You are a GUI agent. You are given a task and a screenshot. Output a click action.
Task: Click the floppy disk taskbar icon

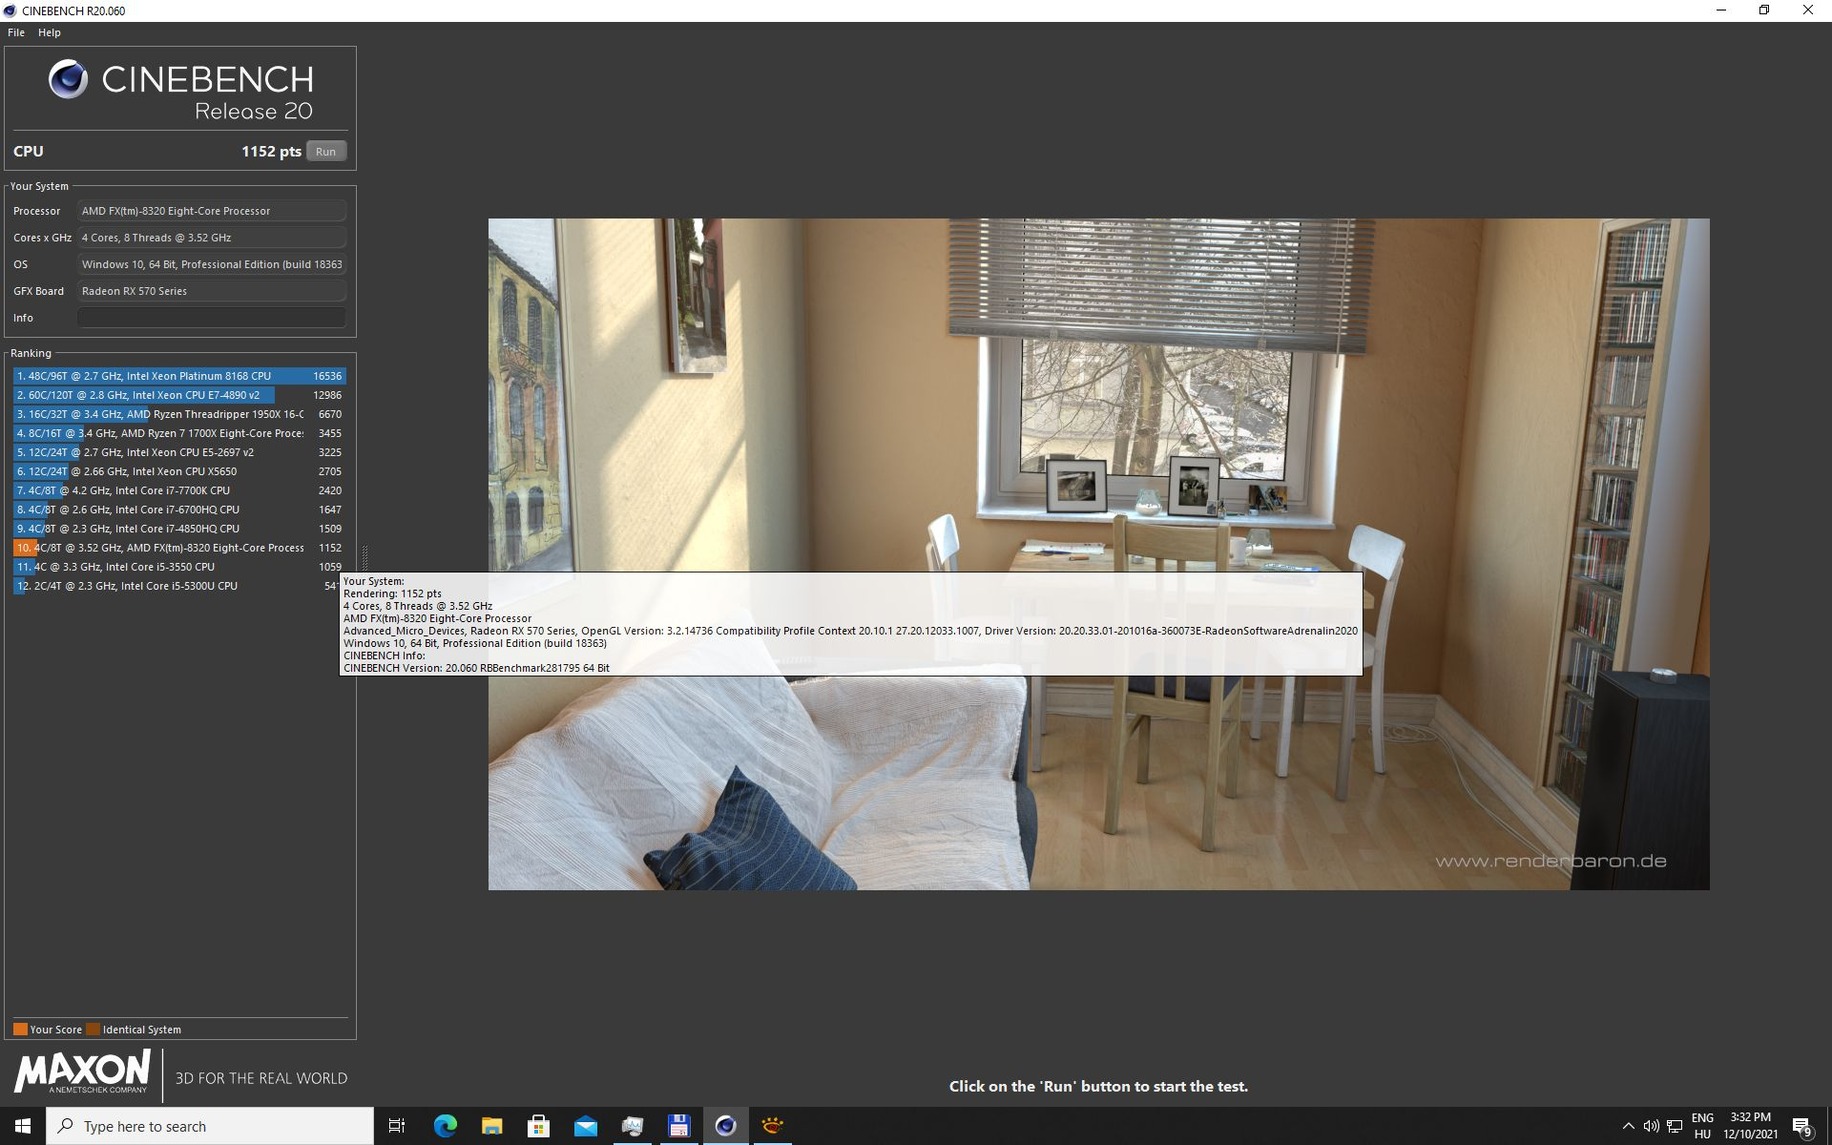click(679, 1126)
